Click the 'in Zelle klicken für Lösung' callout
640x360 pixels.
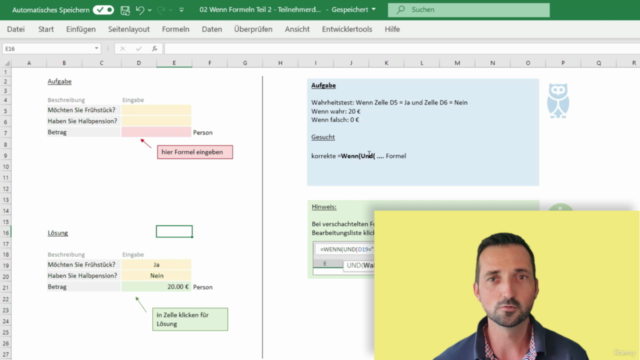pyautogui.click(x=190, y=319)
